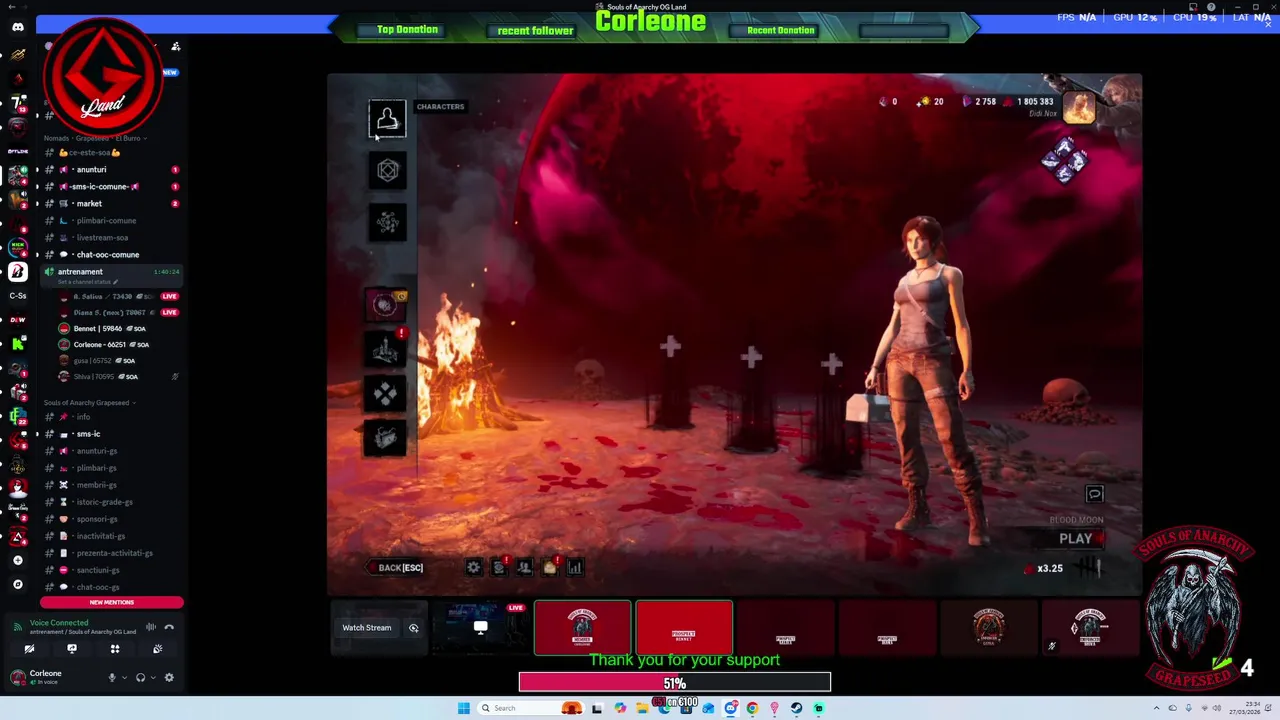Open the info channel
The height and width of the screenshot is (720, 1280).
[x=110, y=417]
